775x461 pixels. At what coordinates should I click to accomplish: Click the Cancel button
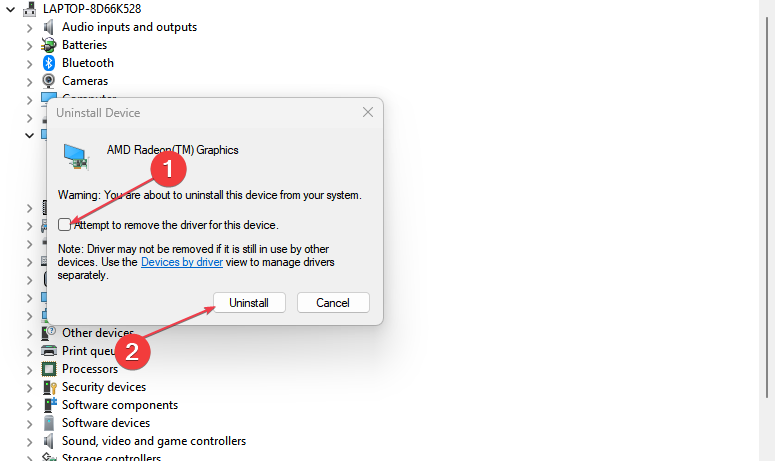coord(333,302)
